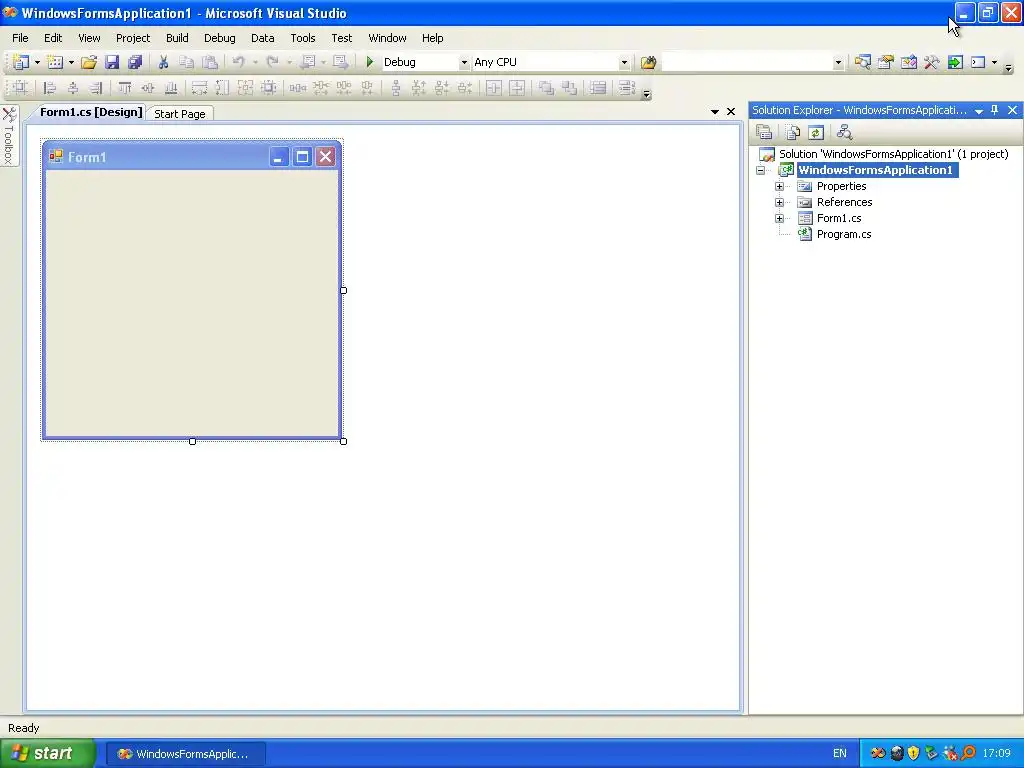Click Bring to Front layout icon
The width and height of the screenshot is (1024, 768).
pyautogui.click(x=546, y=88)
